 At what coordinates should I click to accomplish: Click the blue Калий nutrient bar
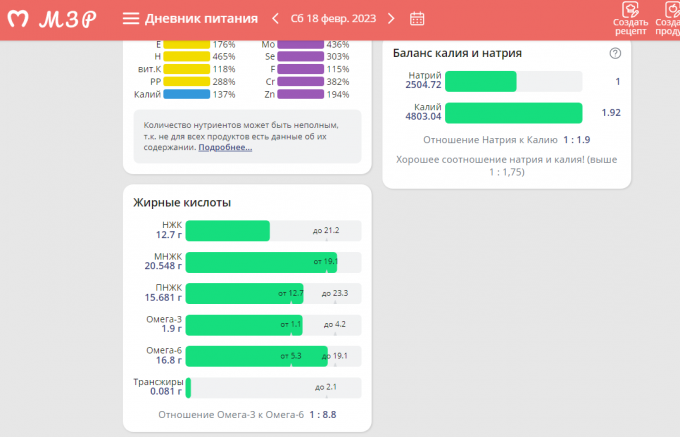[186, 94]
